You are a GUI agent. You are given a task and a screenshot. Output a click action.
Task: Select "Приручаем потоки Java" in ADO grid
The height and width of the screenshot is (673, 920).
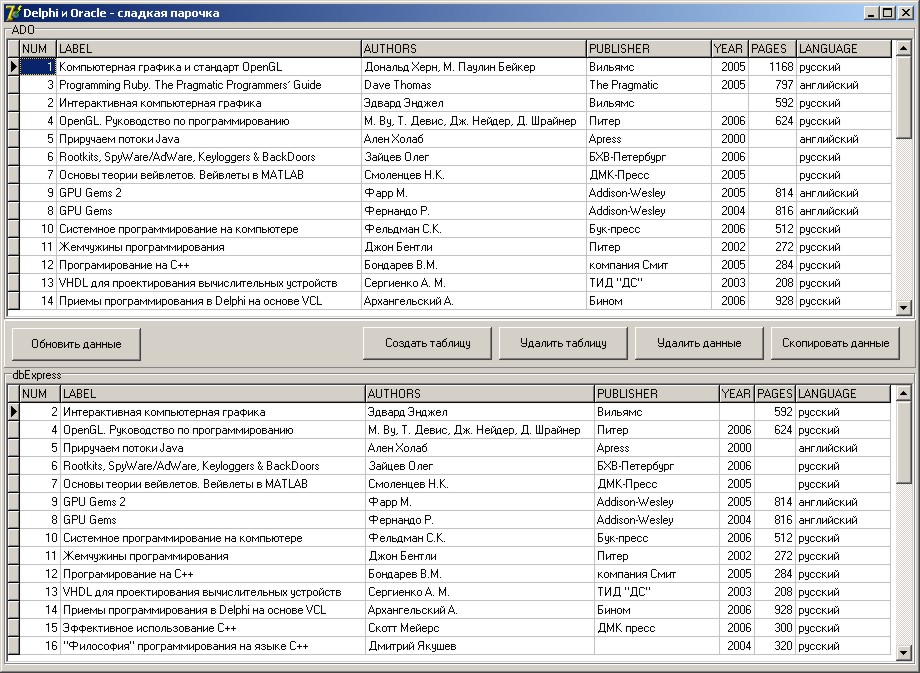point(209,139)
